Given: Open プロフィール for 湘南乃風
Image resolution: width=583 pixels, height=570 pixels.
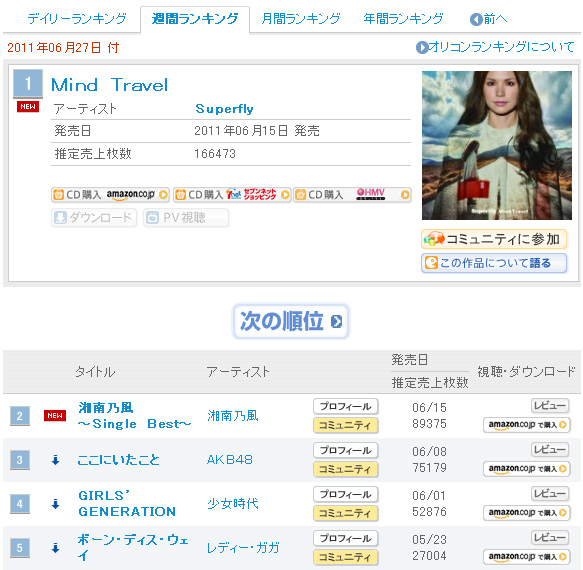Looking at the screenshot, I should pyautogui.click(x=346, y=406).
